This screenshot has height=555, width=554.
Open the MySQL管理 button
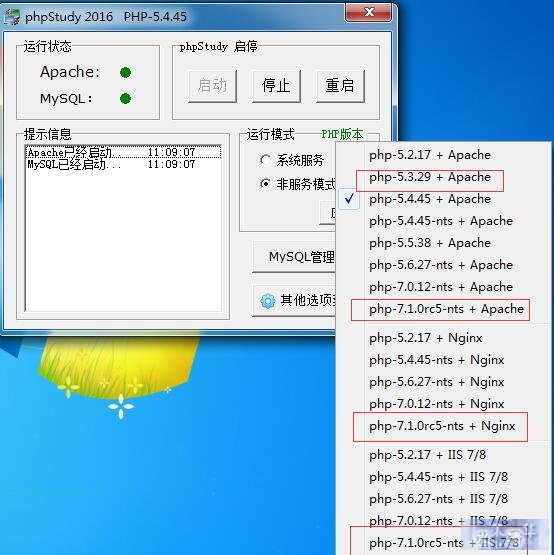click(294, 257)
